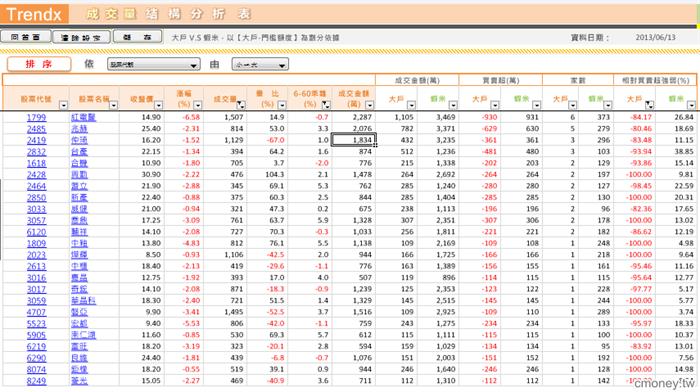
Task: Select the -930 net buy cell in row 1799
Action: (490, 117)
